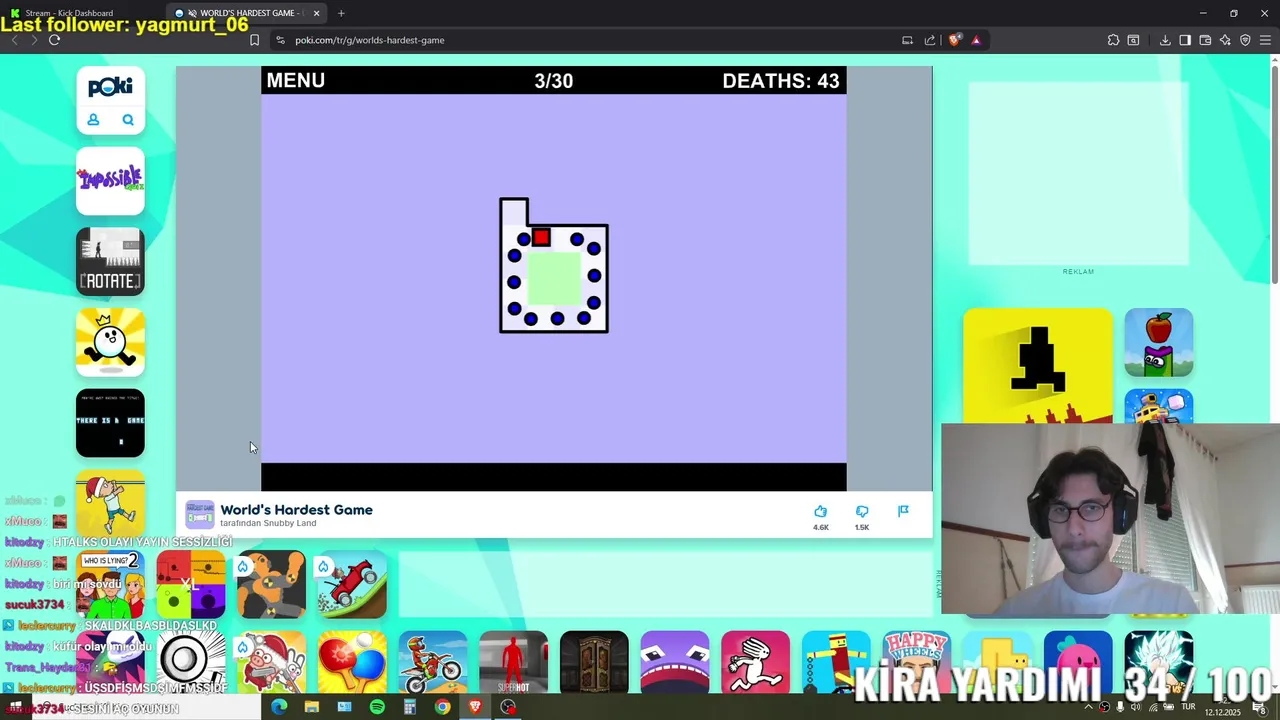Open the taskbar clock and date

click(x=1222, y=708)
